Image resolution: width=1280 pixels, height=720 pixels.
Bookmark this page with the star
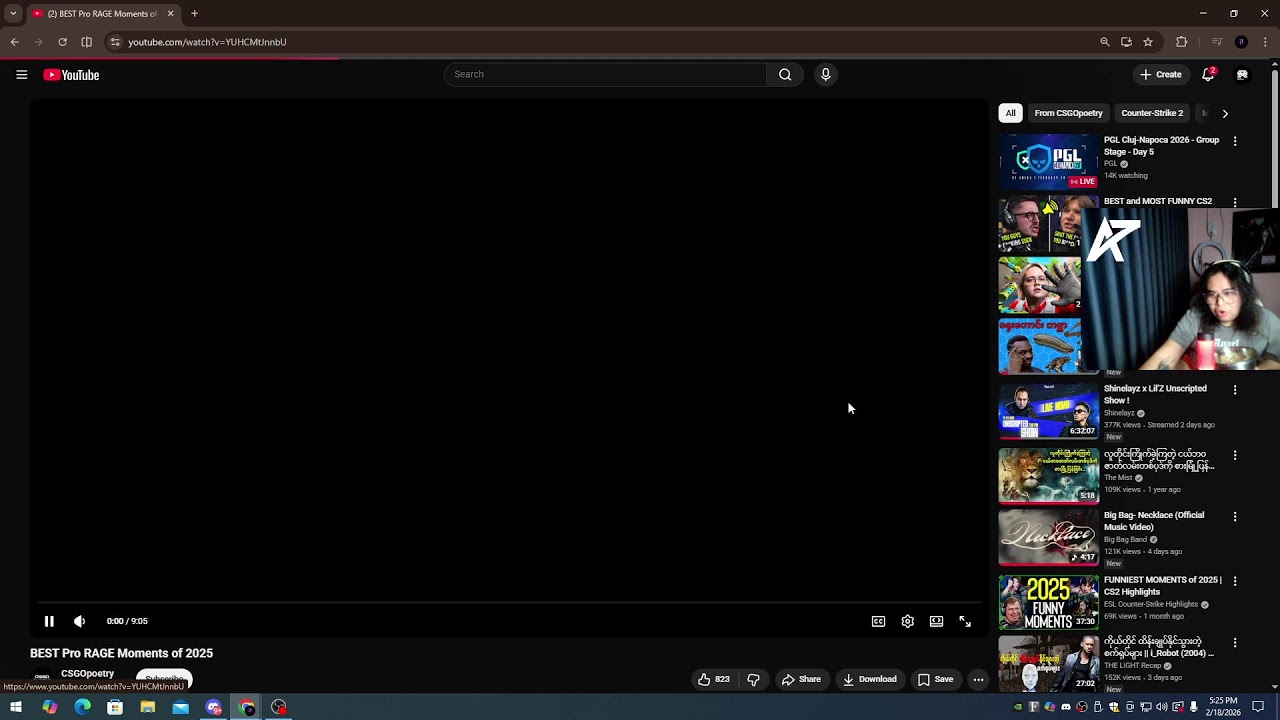point(1148,42)
